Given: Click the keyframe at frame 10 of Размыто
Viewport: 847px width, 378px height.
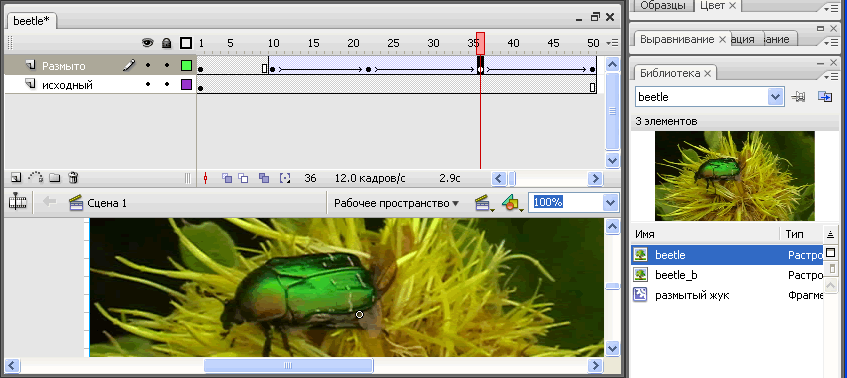Looking at the screenshot, I should click(x=272, y=69).
